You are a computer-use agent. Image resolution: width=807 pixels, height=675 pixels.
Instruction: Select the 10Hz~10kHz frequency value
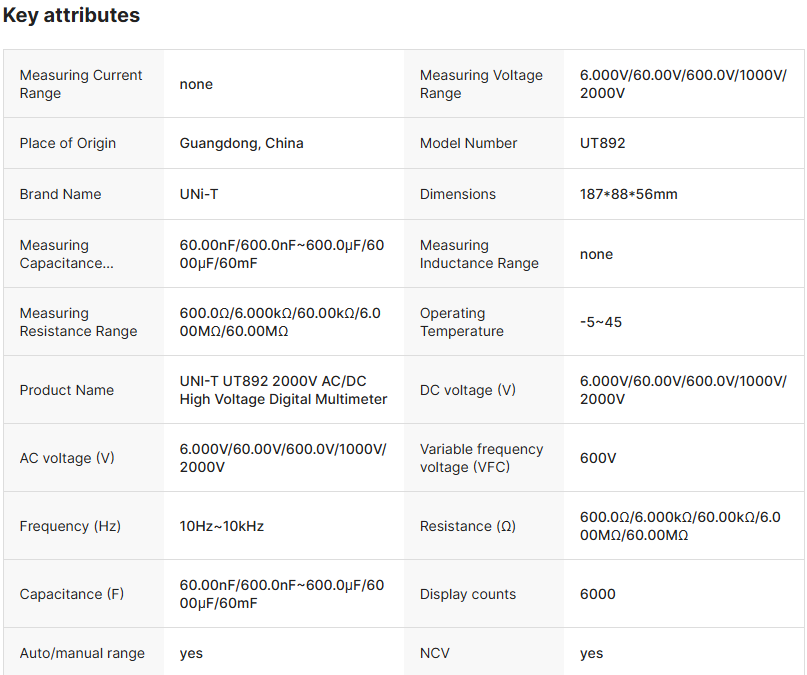[222, 526]
